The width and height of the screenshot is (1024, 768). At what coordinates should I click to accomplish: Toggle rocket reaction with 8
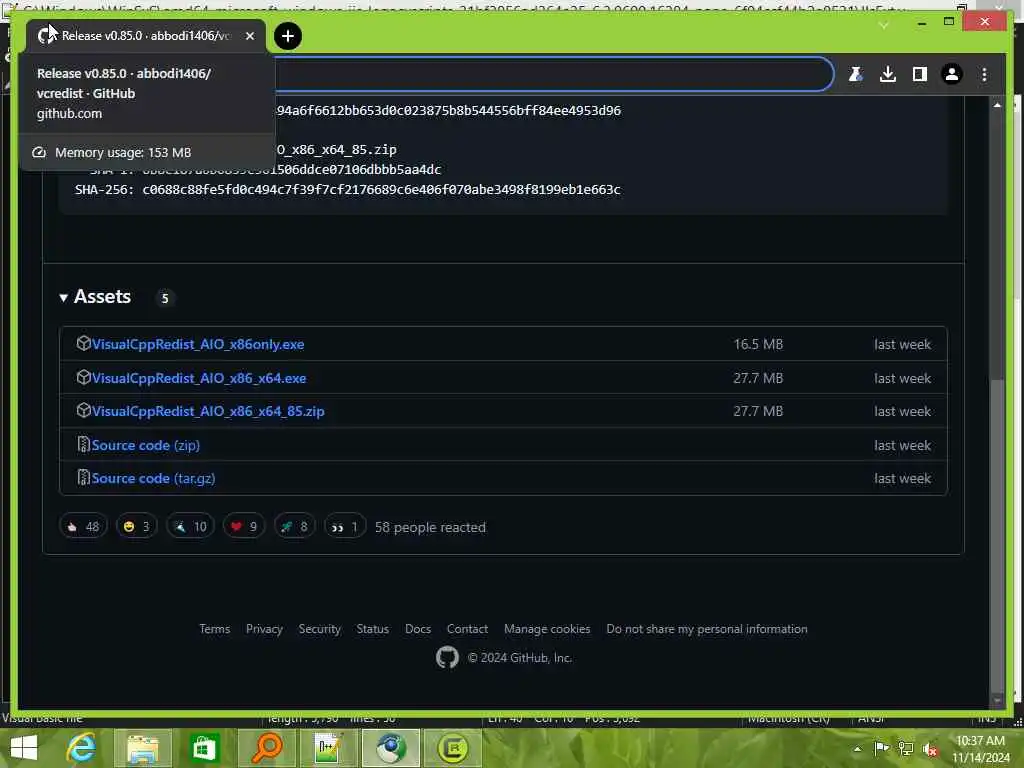(x=295, y=526)
